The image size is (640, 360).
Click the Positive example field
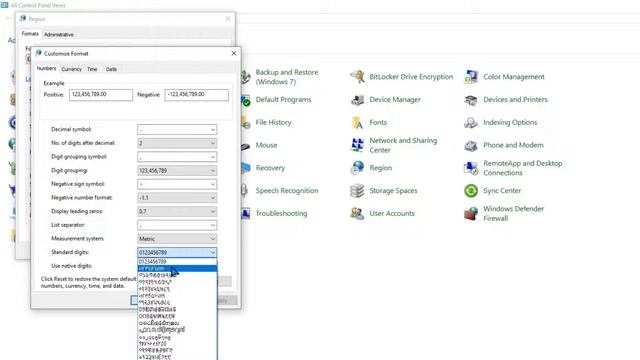[x=100, y=95]
